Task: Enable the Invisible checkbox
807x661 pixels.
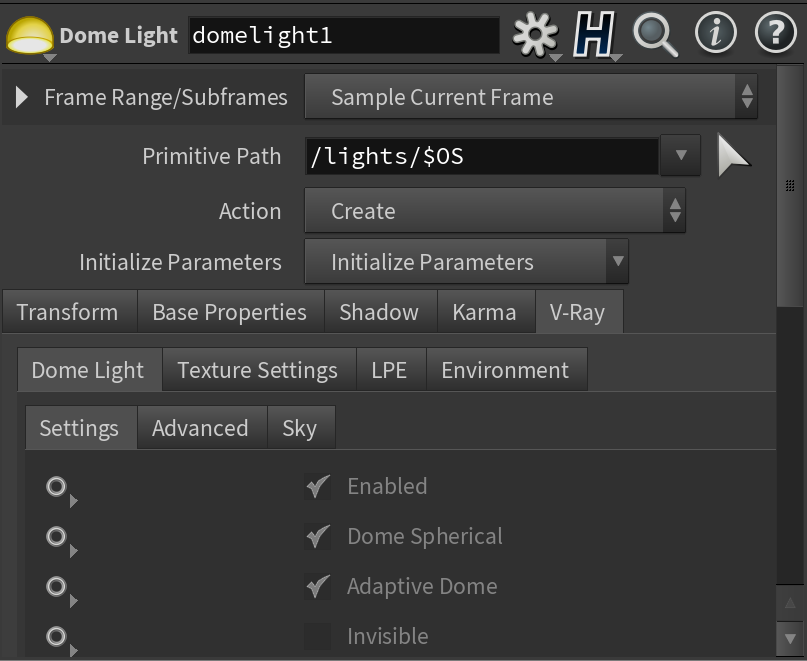Action: pos(318,636)
